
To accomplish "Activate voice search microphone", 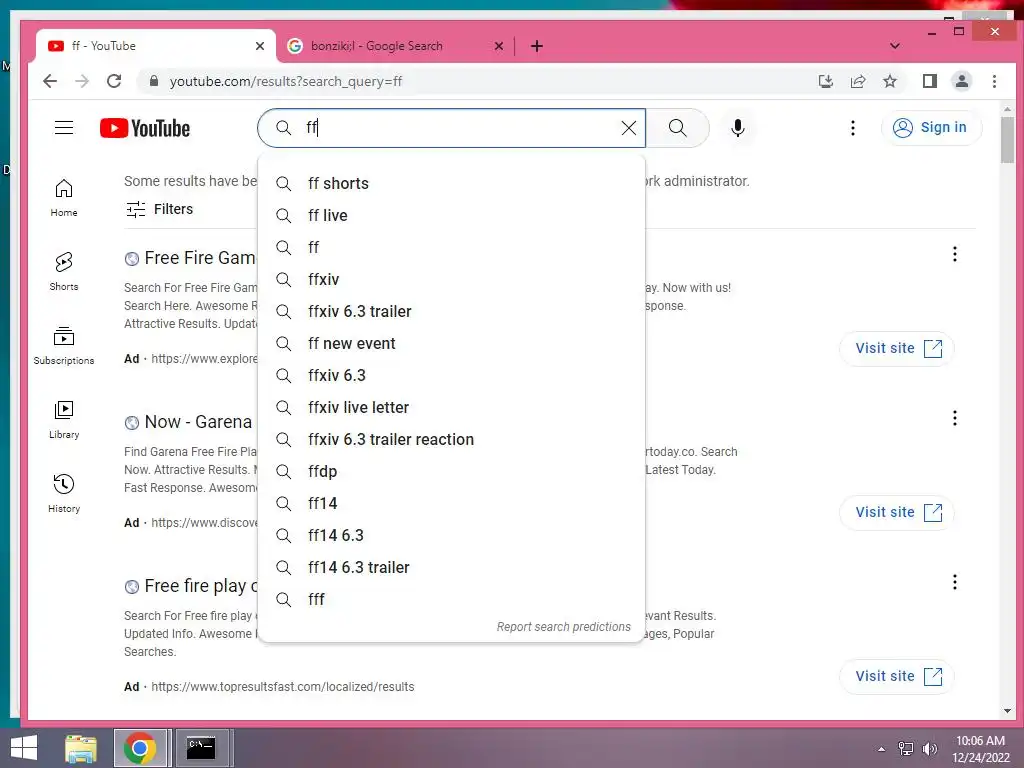I will pyautogui.click(x=737, y=128).
